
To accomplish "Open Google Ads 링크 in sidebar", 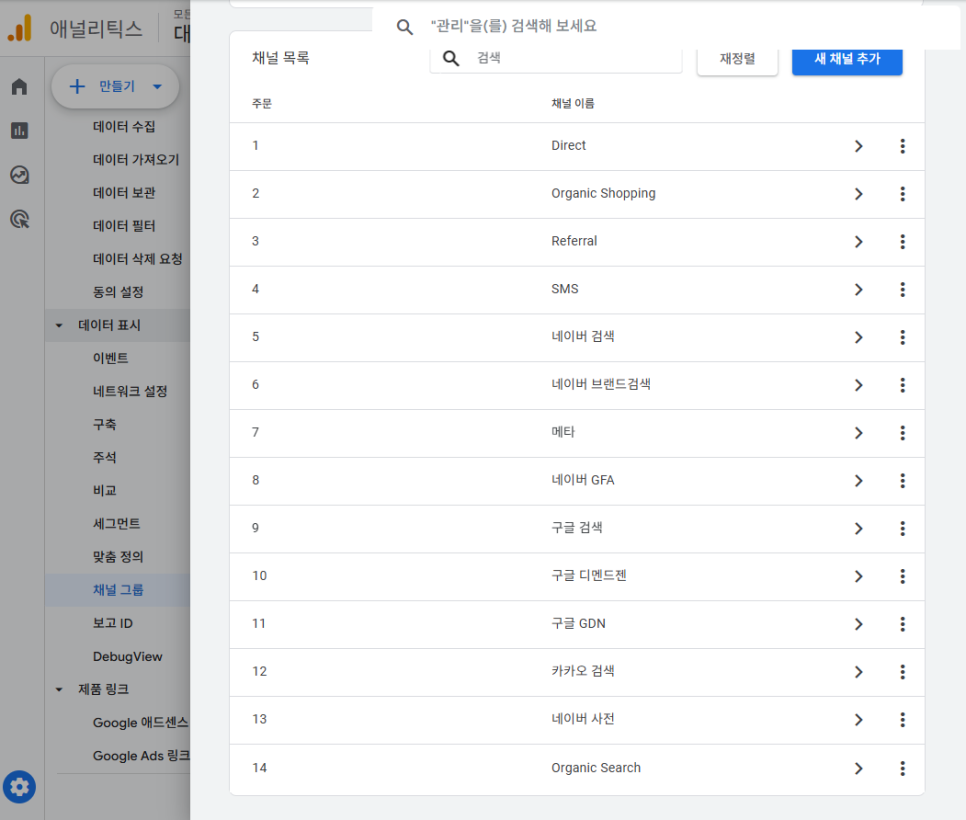I will coord(141,756).
